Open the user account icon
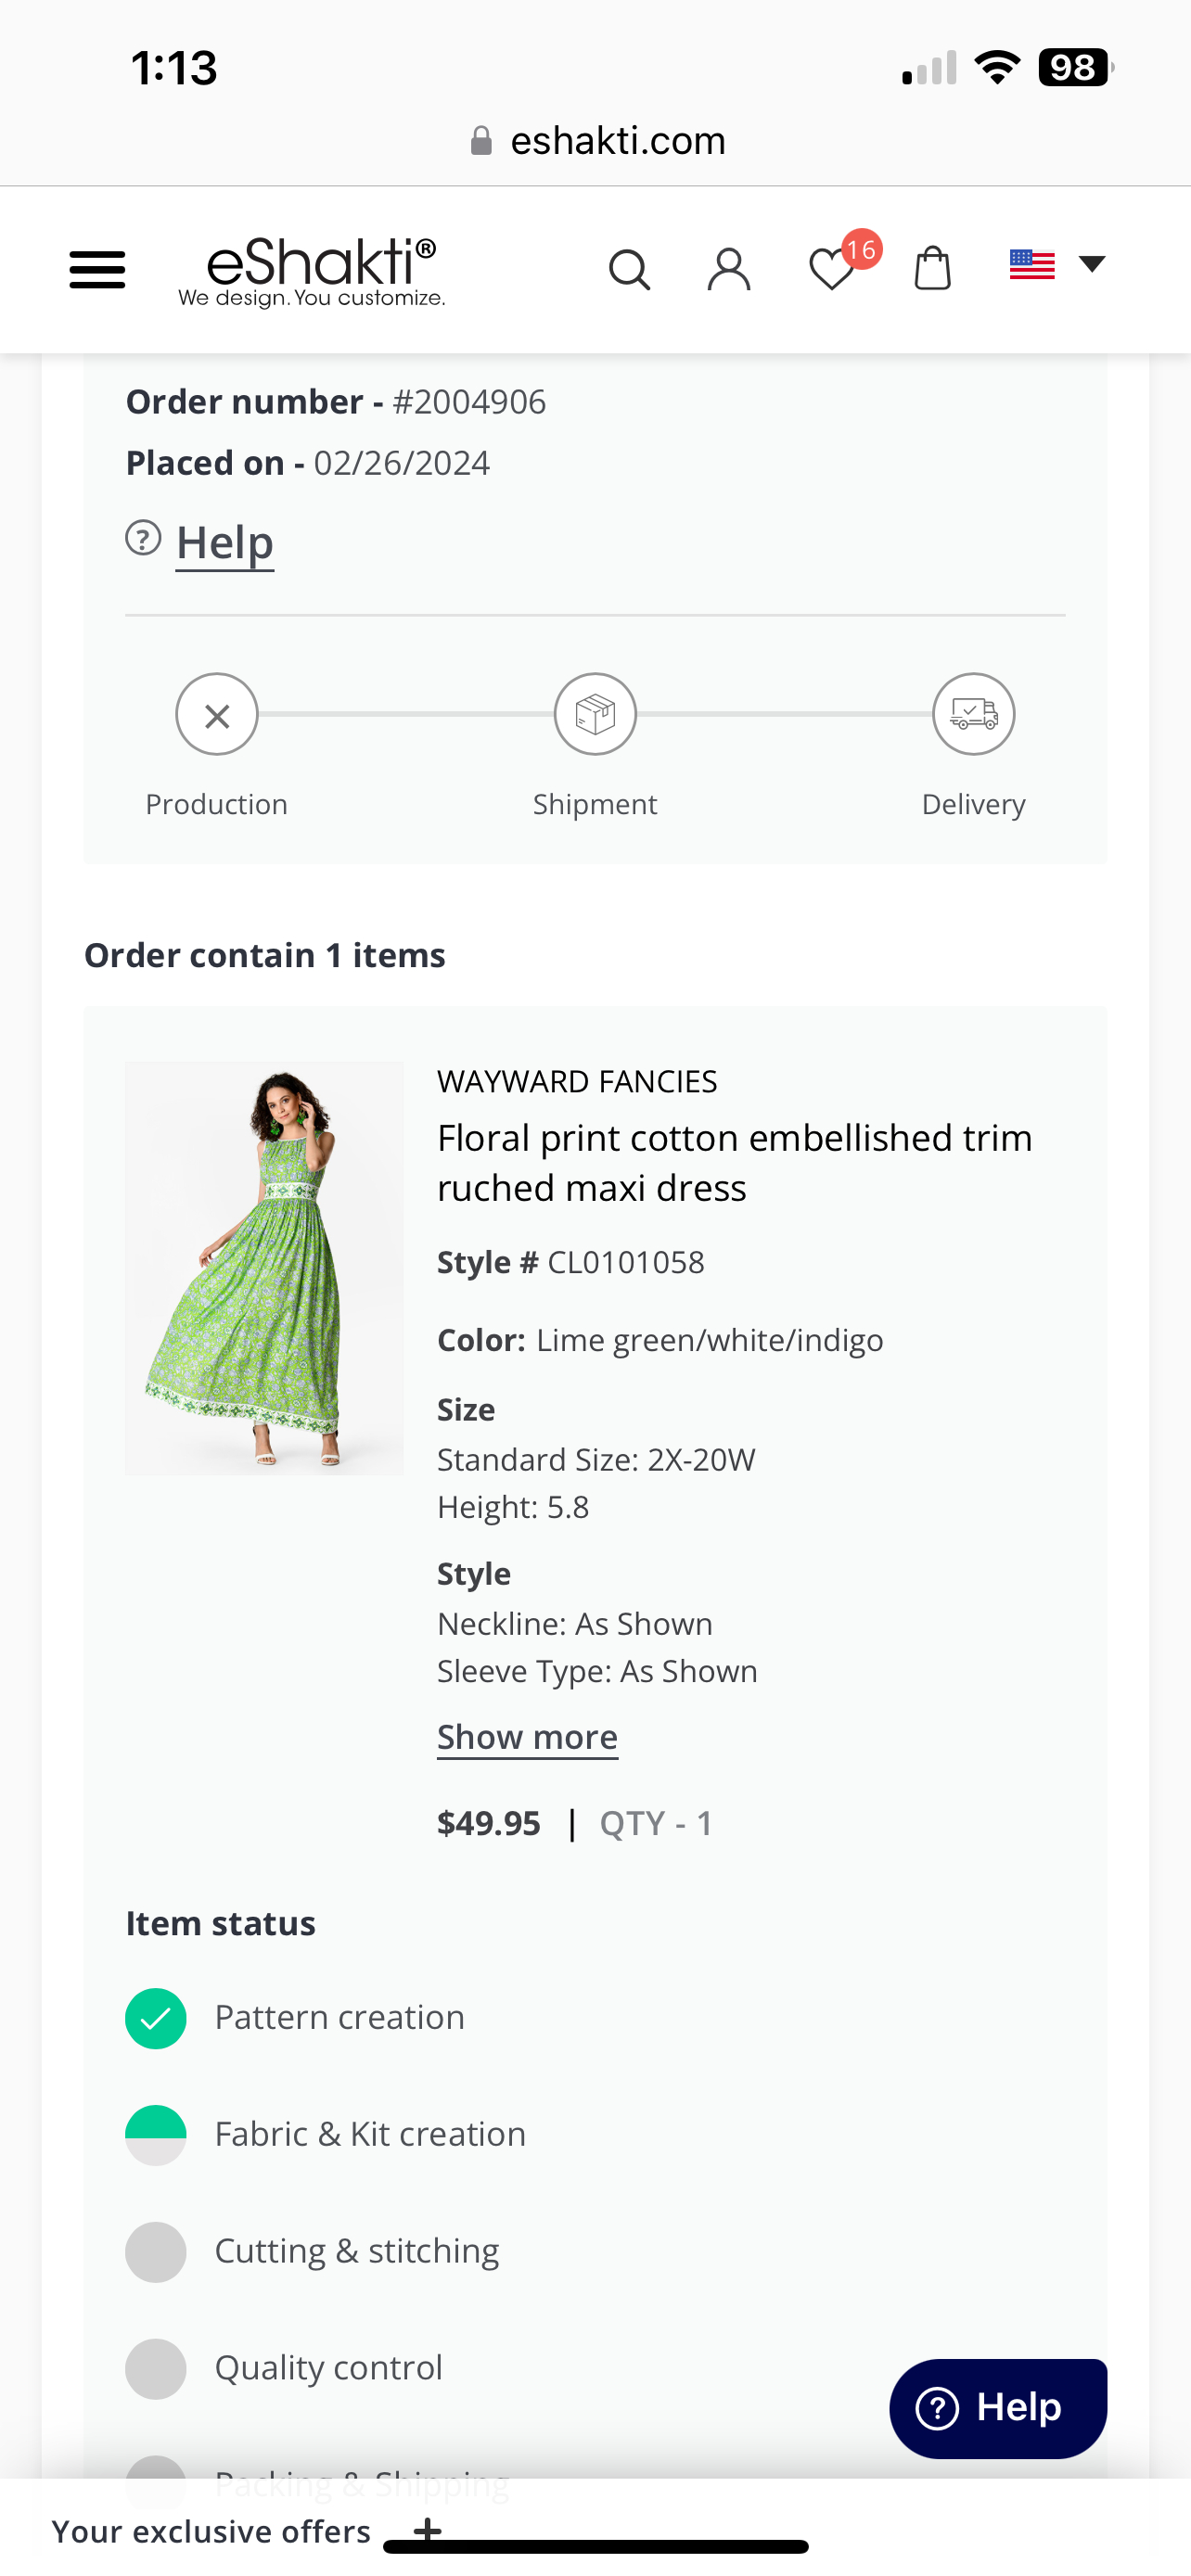 729,269
